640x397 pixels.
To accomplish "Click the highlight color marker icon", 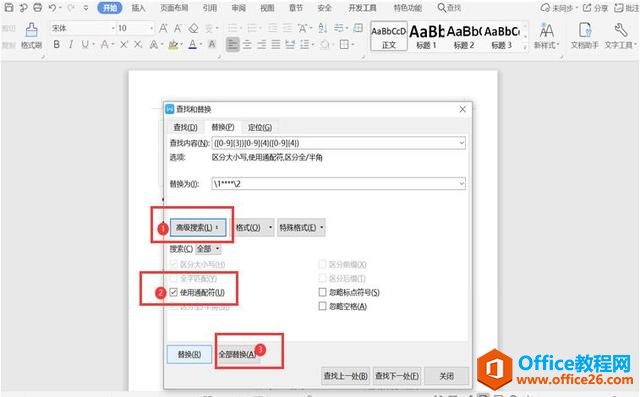I will click(173, 44).
